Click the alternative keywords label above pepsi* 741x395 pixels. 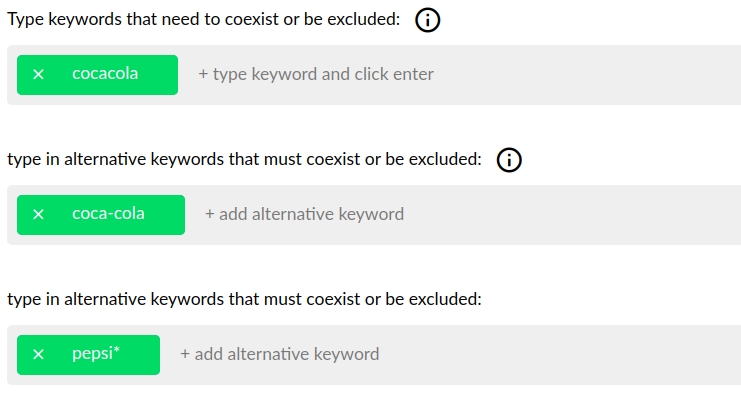coord(244,299)
